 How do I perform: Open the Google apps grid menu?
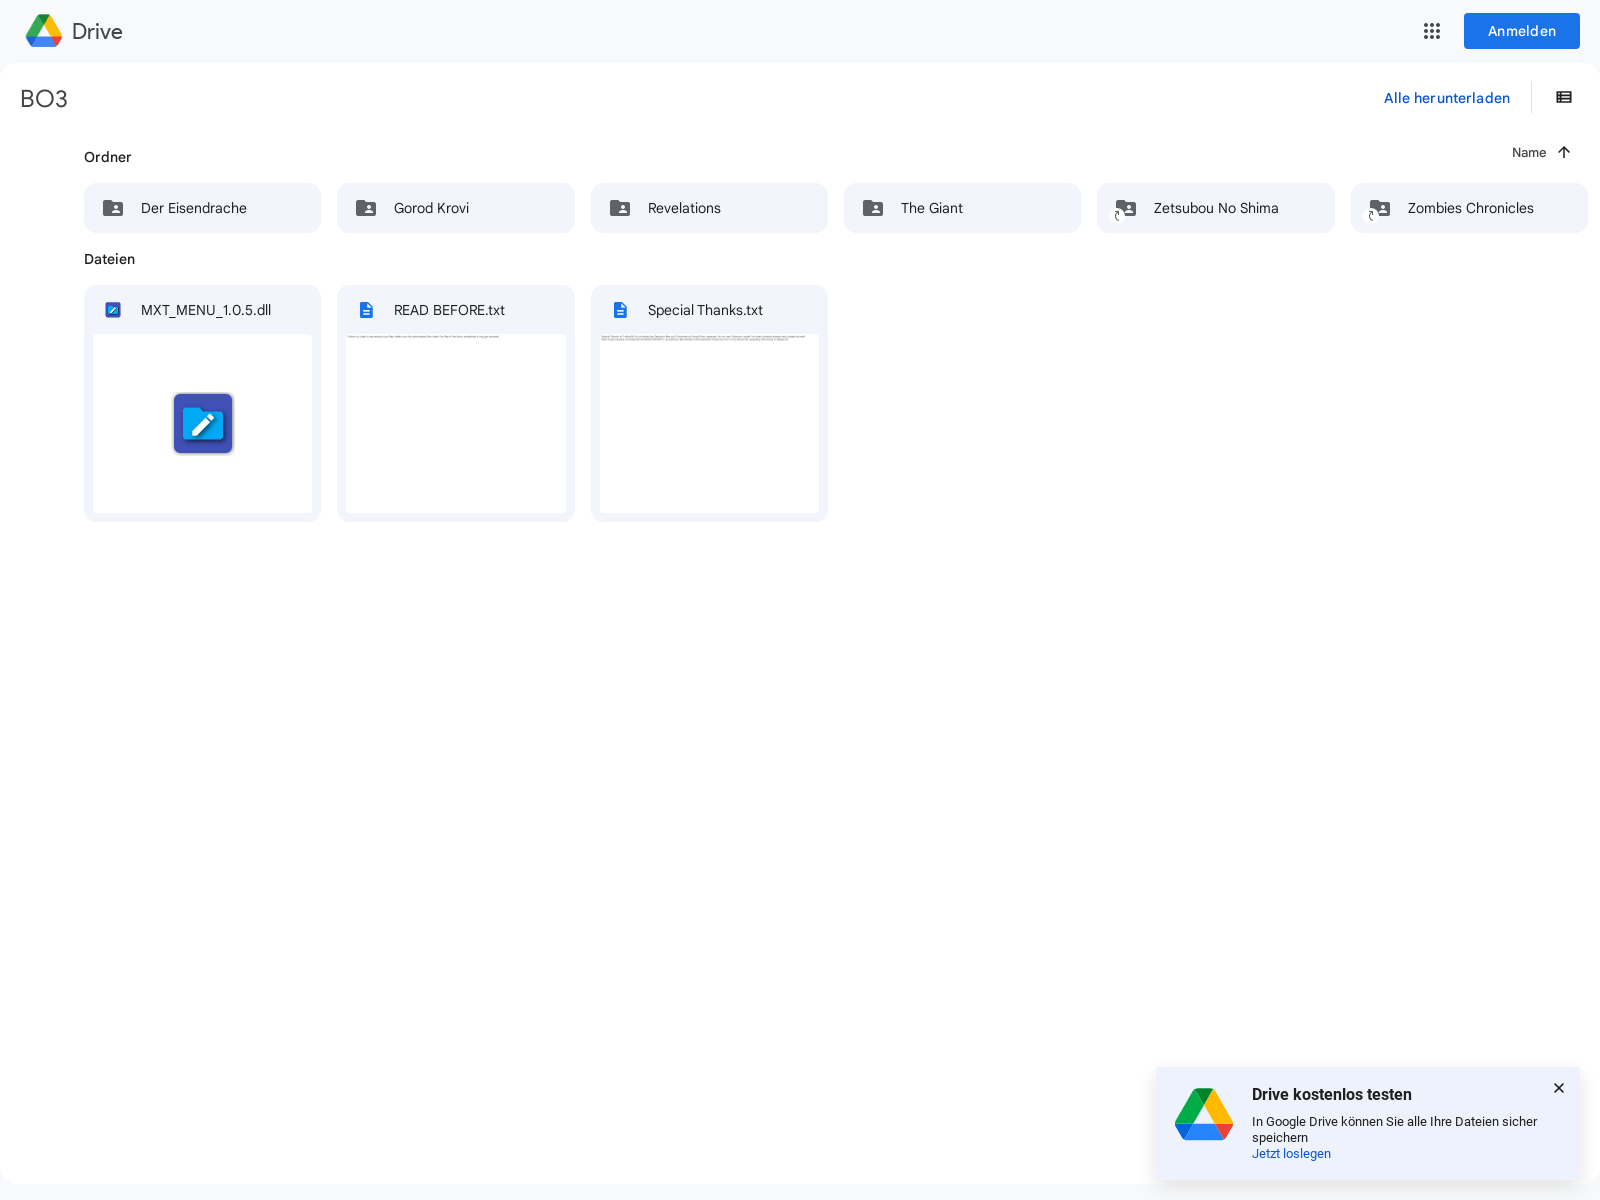[x=1432, y=31]
